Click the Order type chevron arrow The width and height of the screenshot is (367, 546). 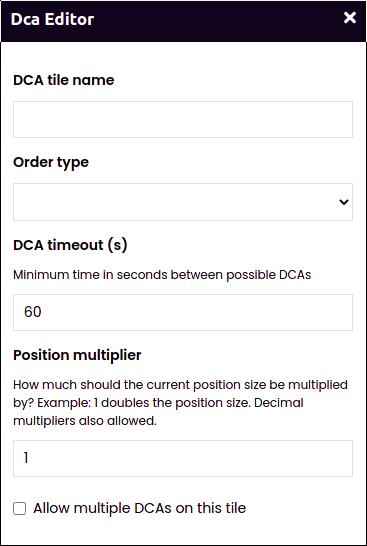[x=344, y=202]
